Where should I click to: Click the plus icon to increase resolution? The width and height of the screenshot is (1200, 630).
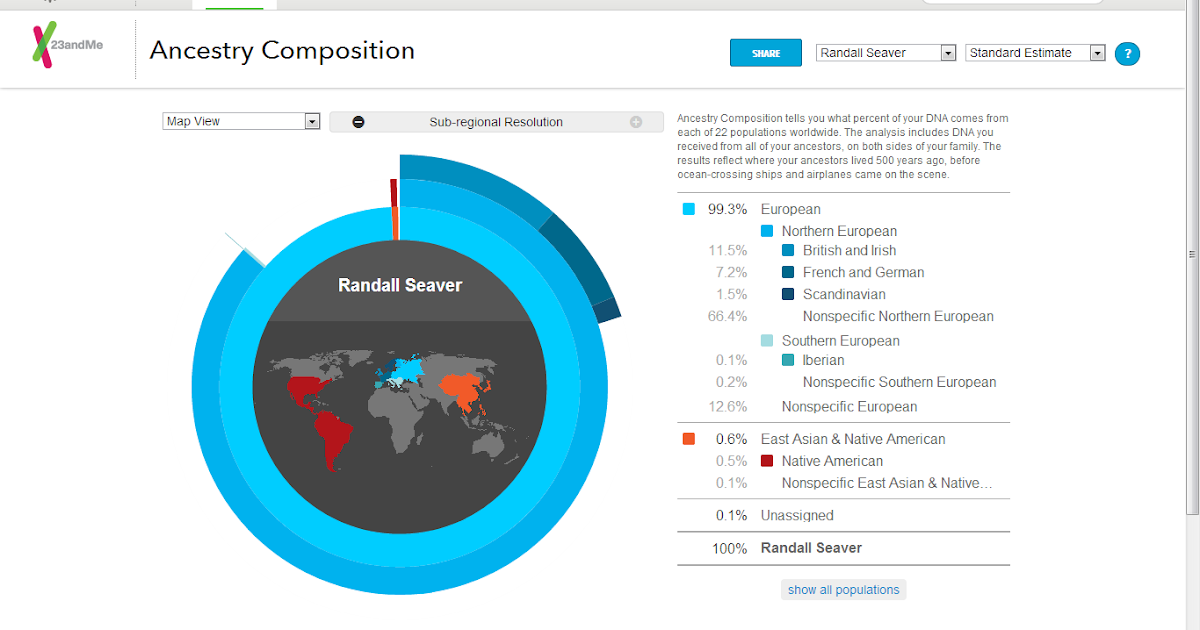[x=636, y=121]
